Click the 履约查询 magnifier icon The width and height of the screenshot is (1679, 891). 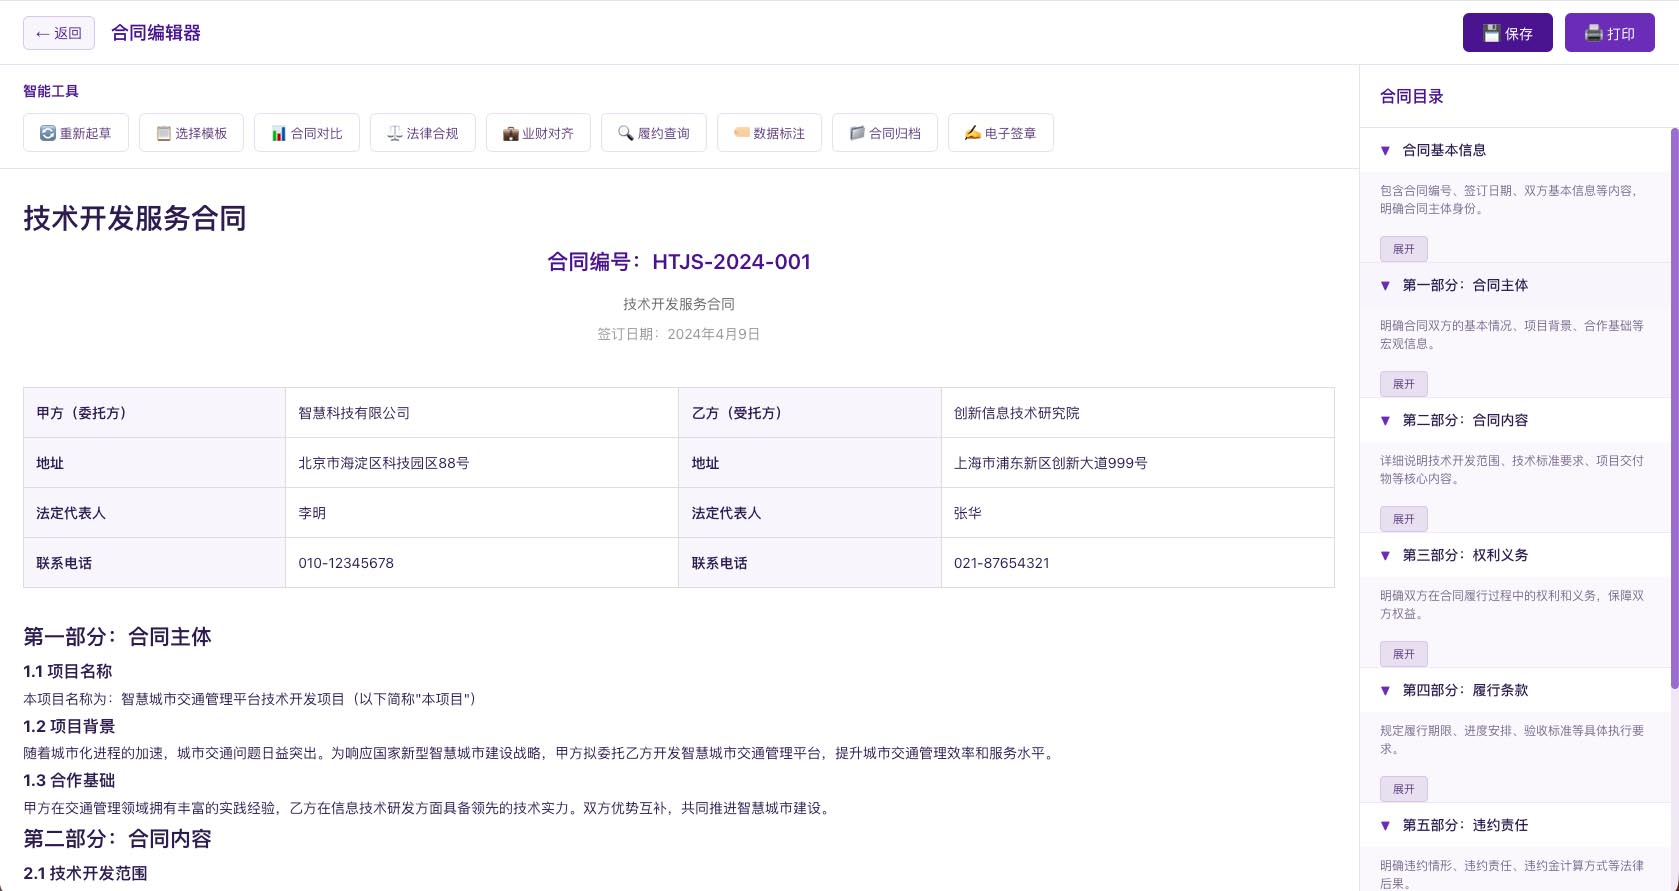[626, 133]
